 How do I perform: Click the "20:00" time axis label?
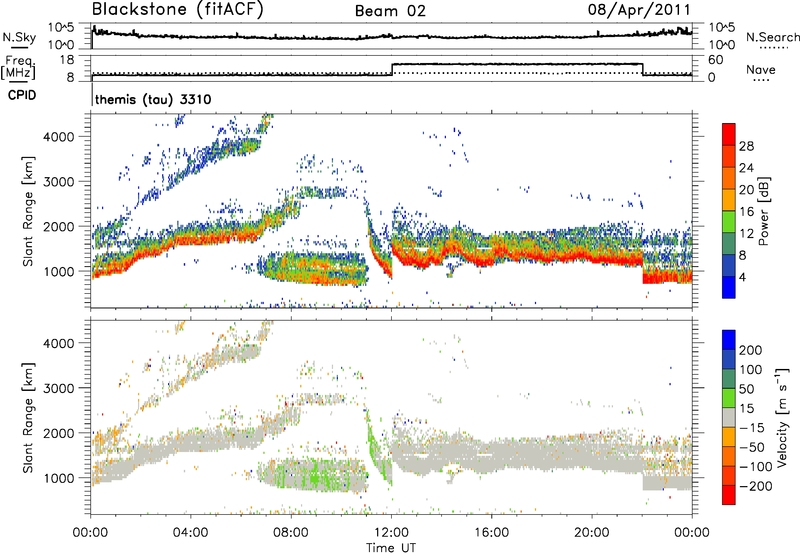[x=592, y=533]
